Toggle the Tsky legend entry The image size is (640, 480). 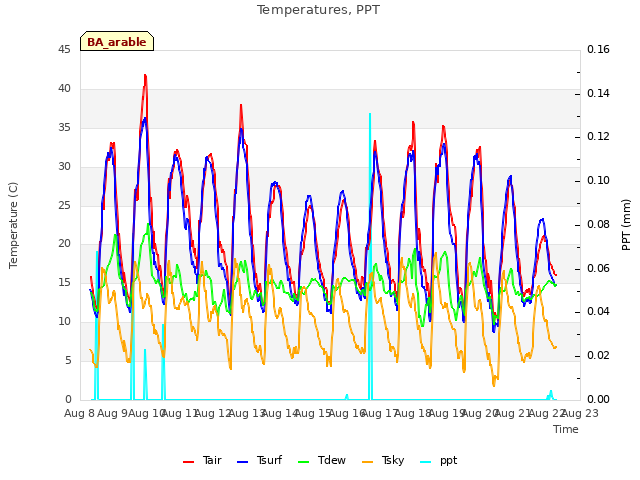(x=383, y=461)
